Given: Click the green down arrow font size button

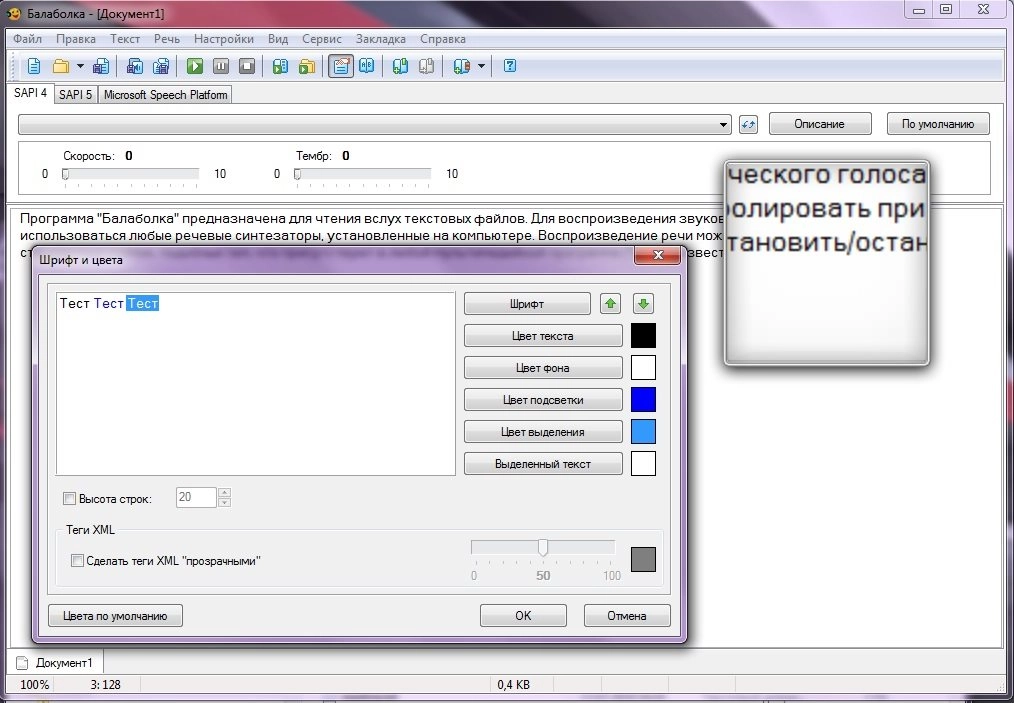Looking at the screenshot, I should coord(643,303).
